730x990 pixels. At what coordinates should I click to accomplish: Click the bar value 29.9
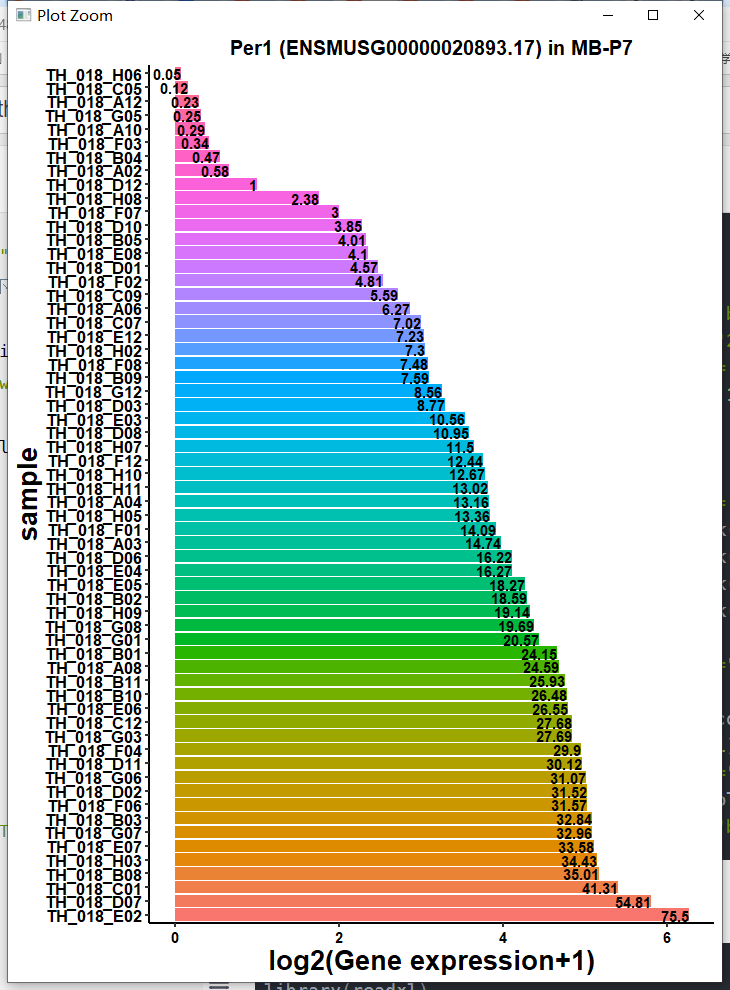(x=567, y=751)
